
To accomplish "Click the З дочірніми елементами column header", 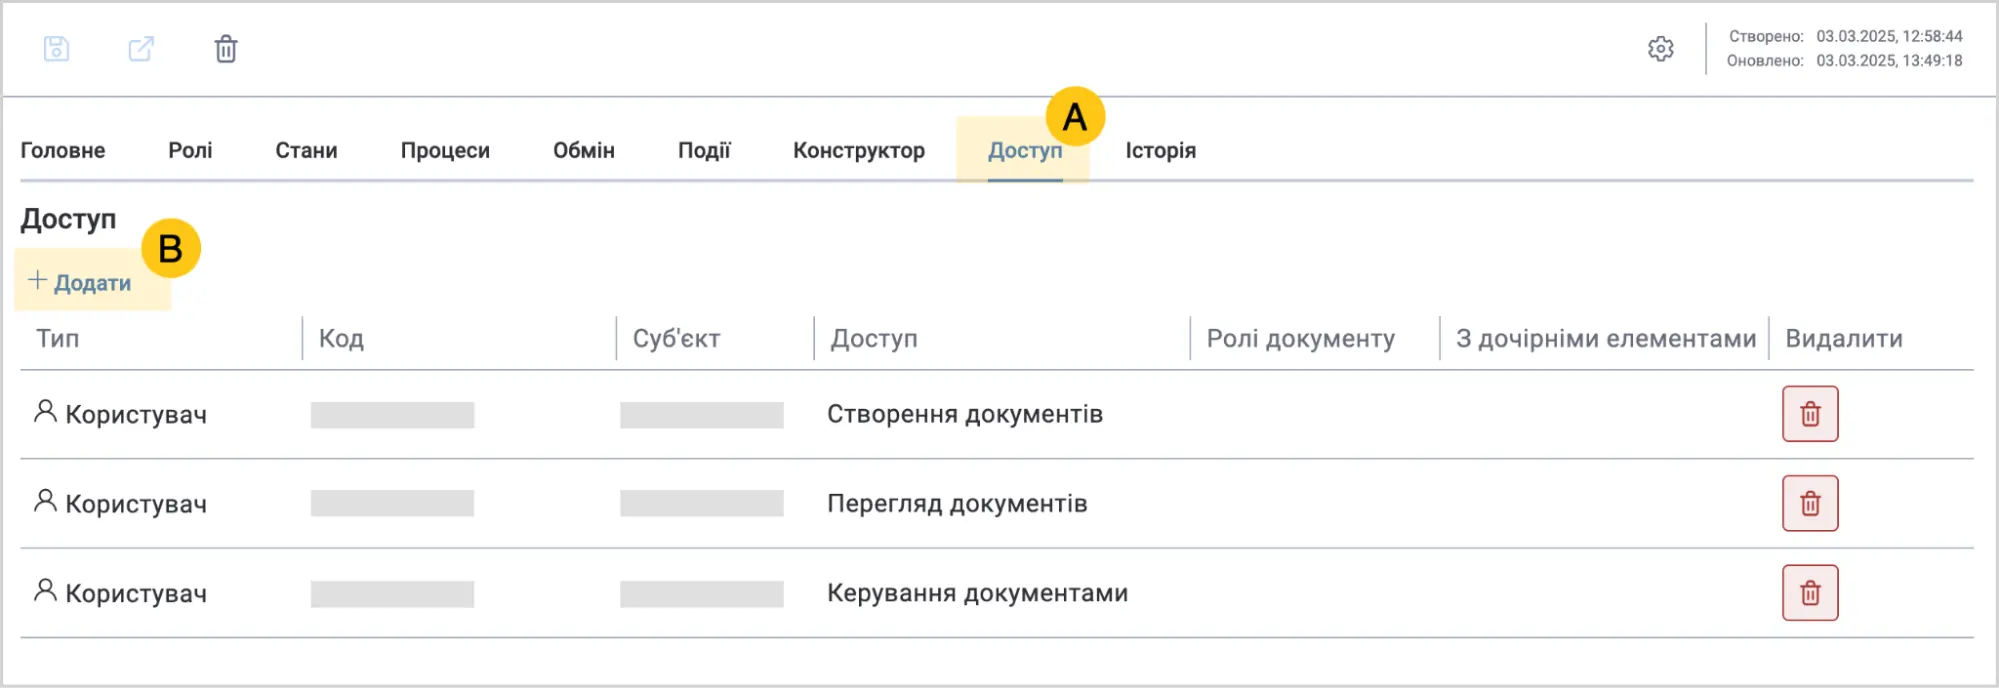I will click(1606, 339).
